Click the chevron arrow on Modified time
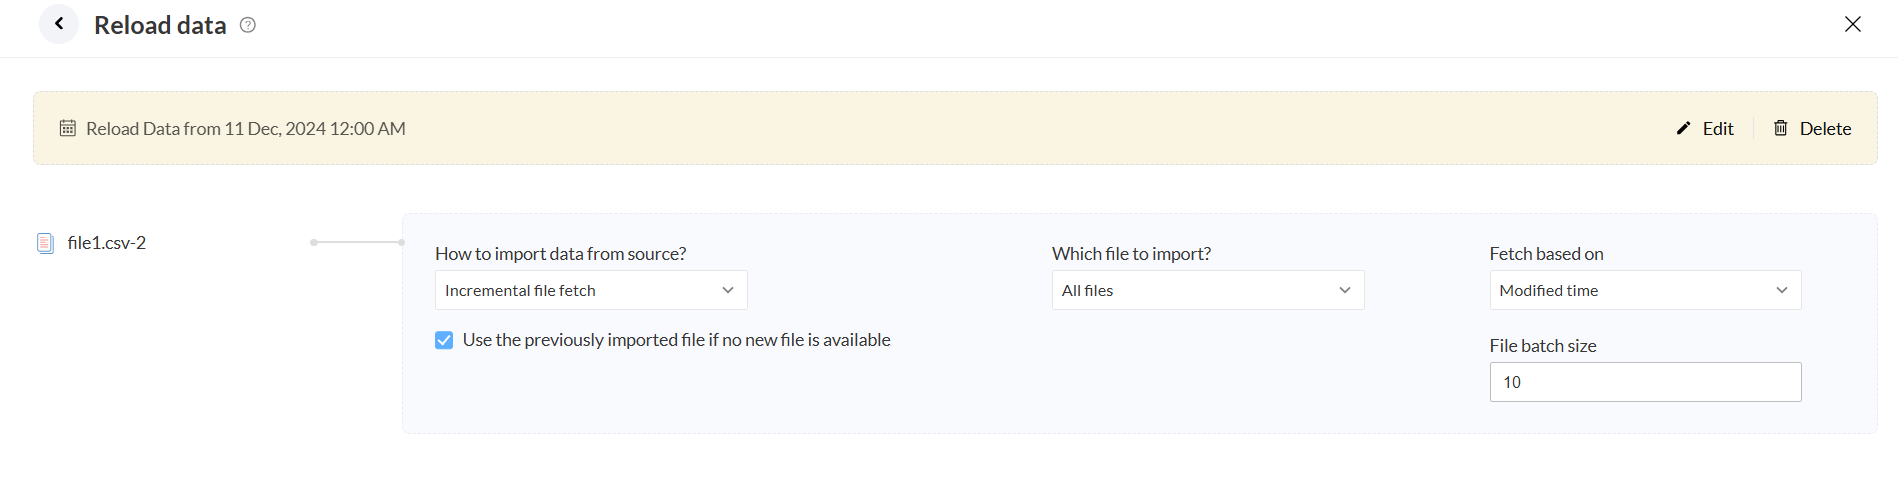Screen dimensions: 1898x477 1781,290
